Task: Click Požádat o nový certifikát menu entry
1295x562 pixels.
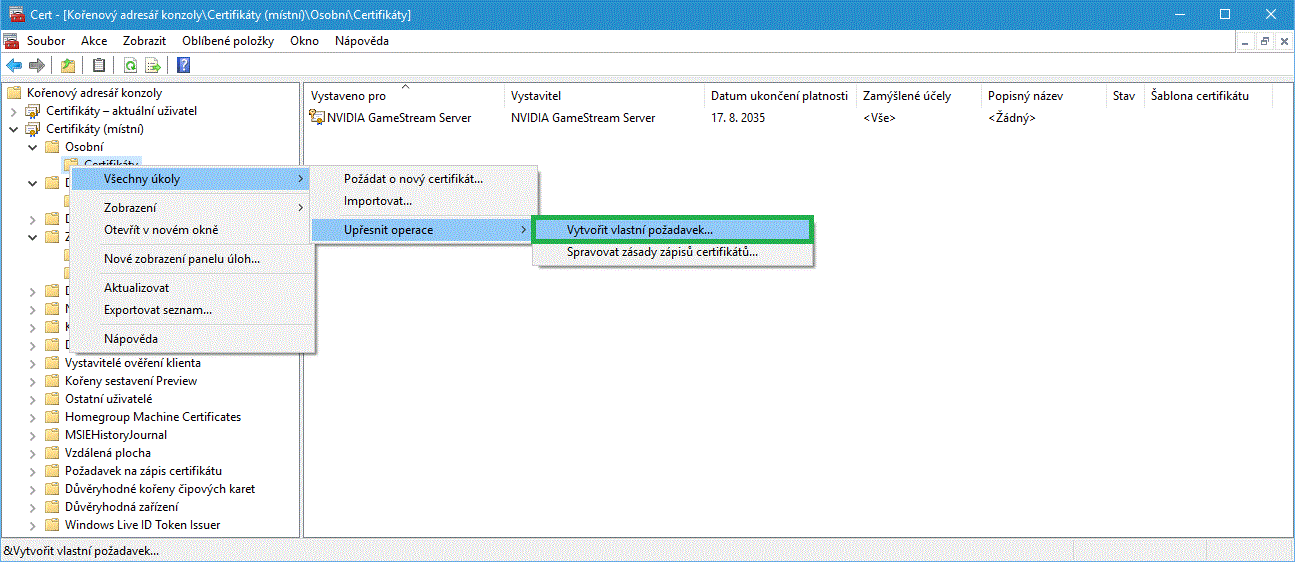Action: pos(413,179)
